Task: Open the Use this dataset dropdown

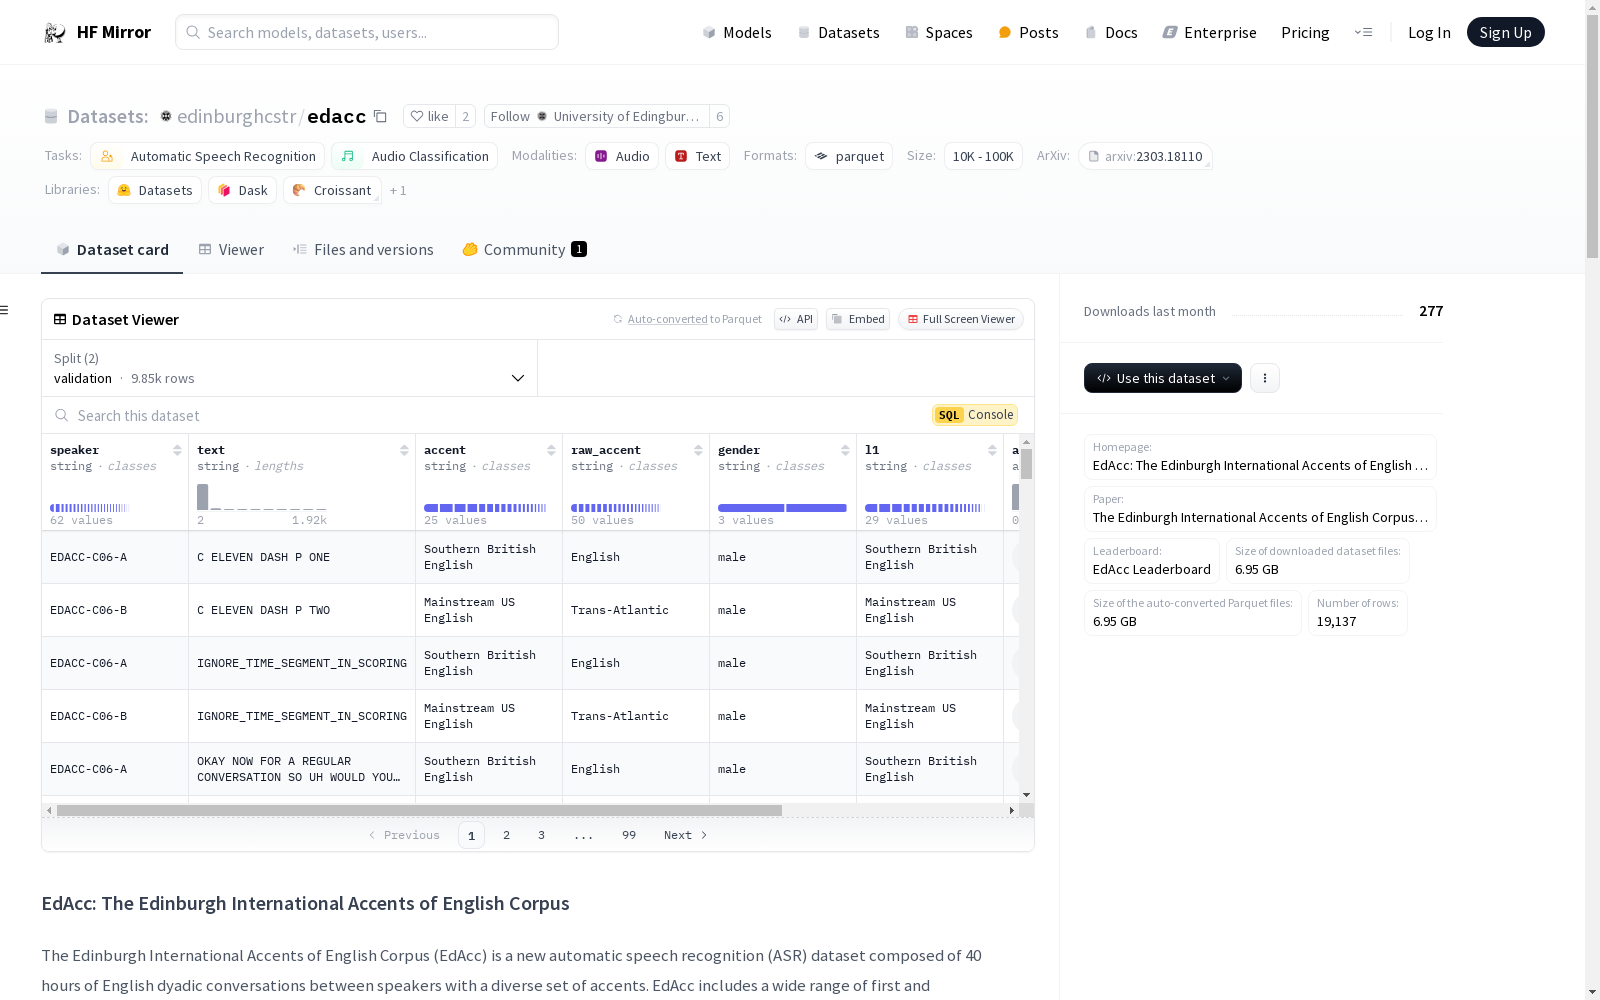Action: (1163, 378)
